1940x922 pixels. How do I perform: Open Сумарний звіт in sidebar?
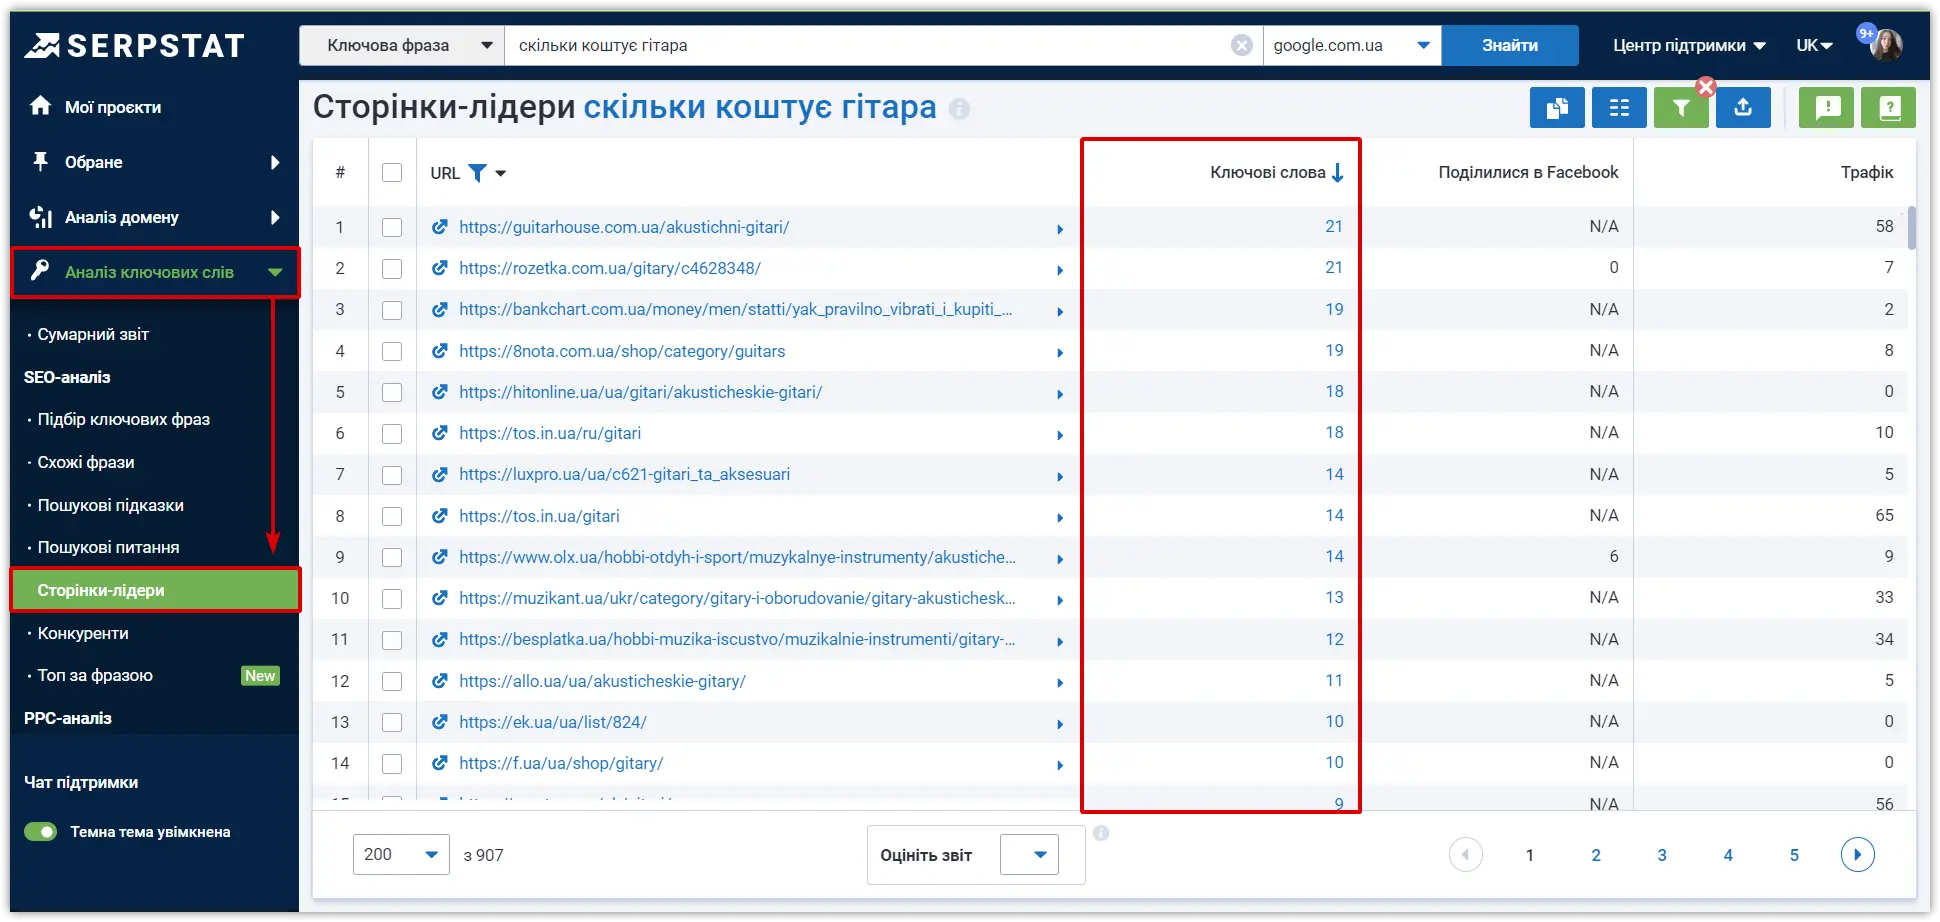point(93,334)
